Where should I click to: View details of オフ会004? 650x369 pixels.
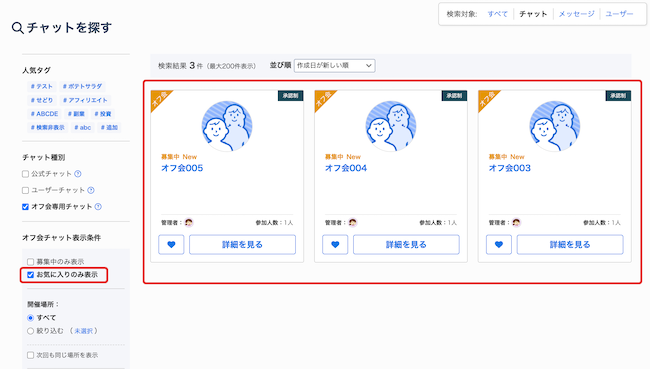(406, 245)
